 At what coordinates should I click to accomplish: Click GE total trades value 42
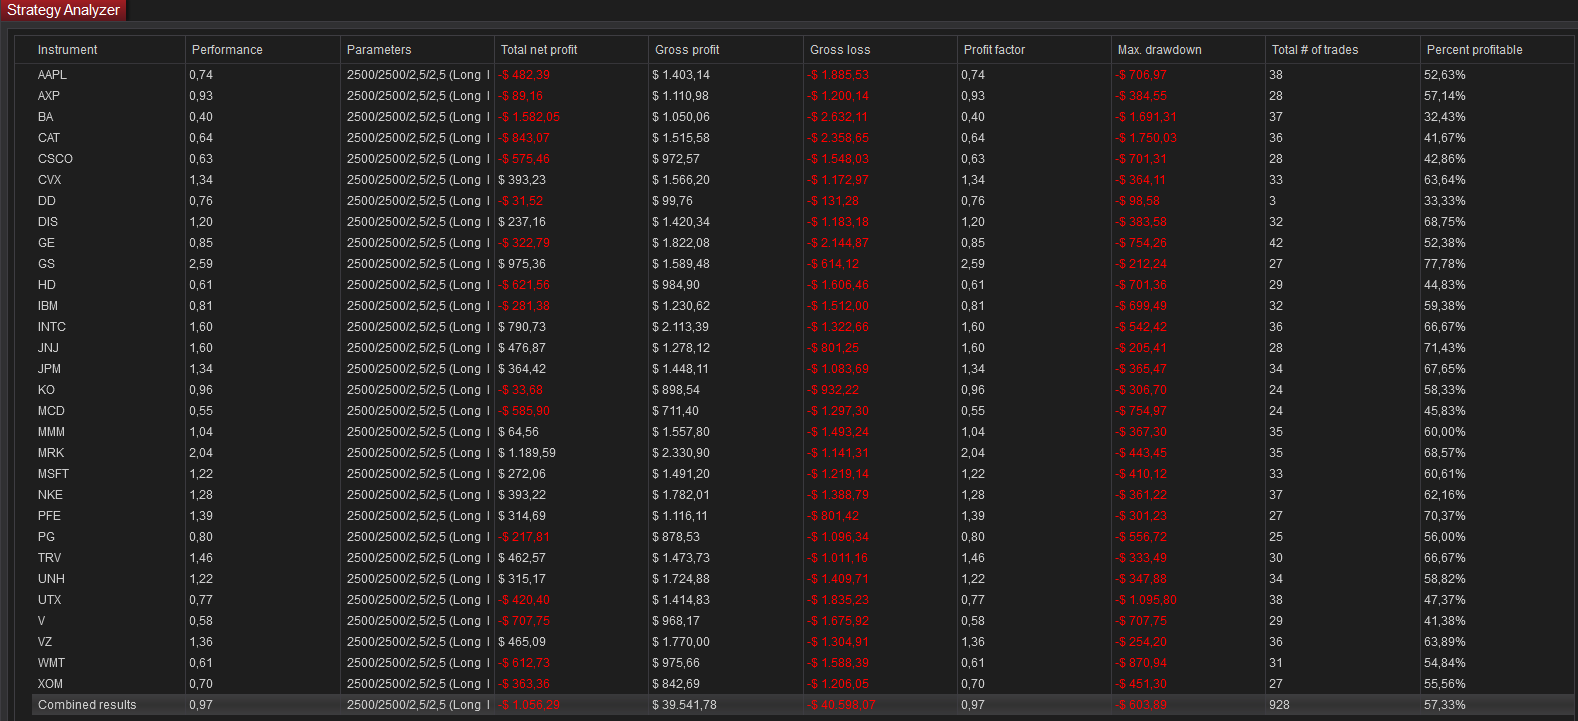(x=1276, y=243)
